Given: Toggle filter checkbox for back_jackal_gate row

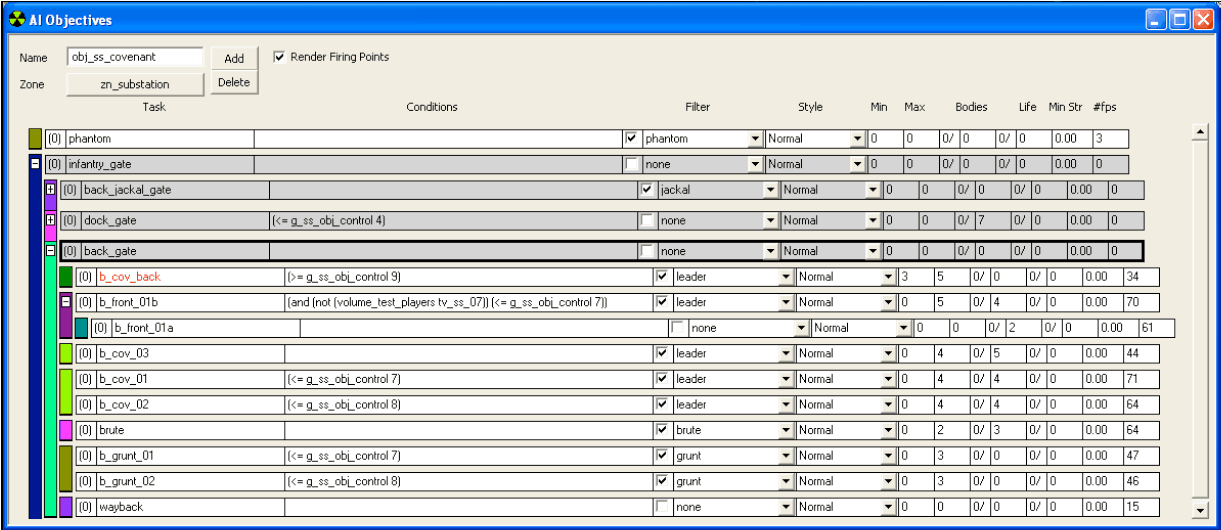Looking at the screenshot, I should click(x=646, y=189).
